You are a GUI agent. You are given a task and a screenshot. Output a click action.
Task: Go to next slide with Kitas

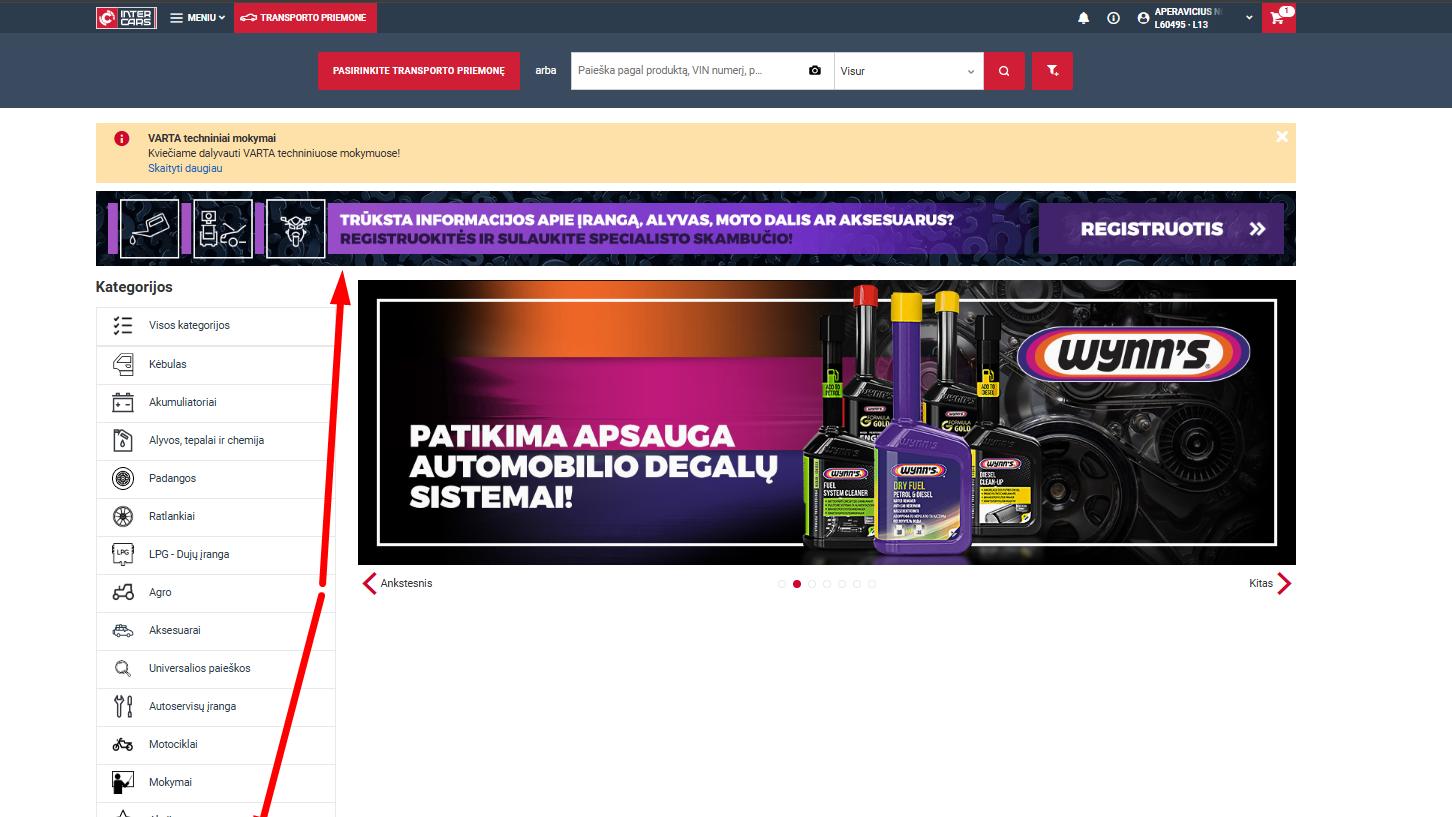tap(1270, 583)
